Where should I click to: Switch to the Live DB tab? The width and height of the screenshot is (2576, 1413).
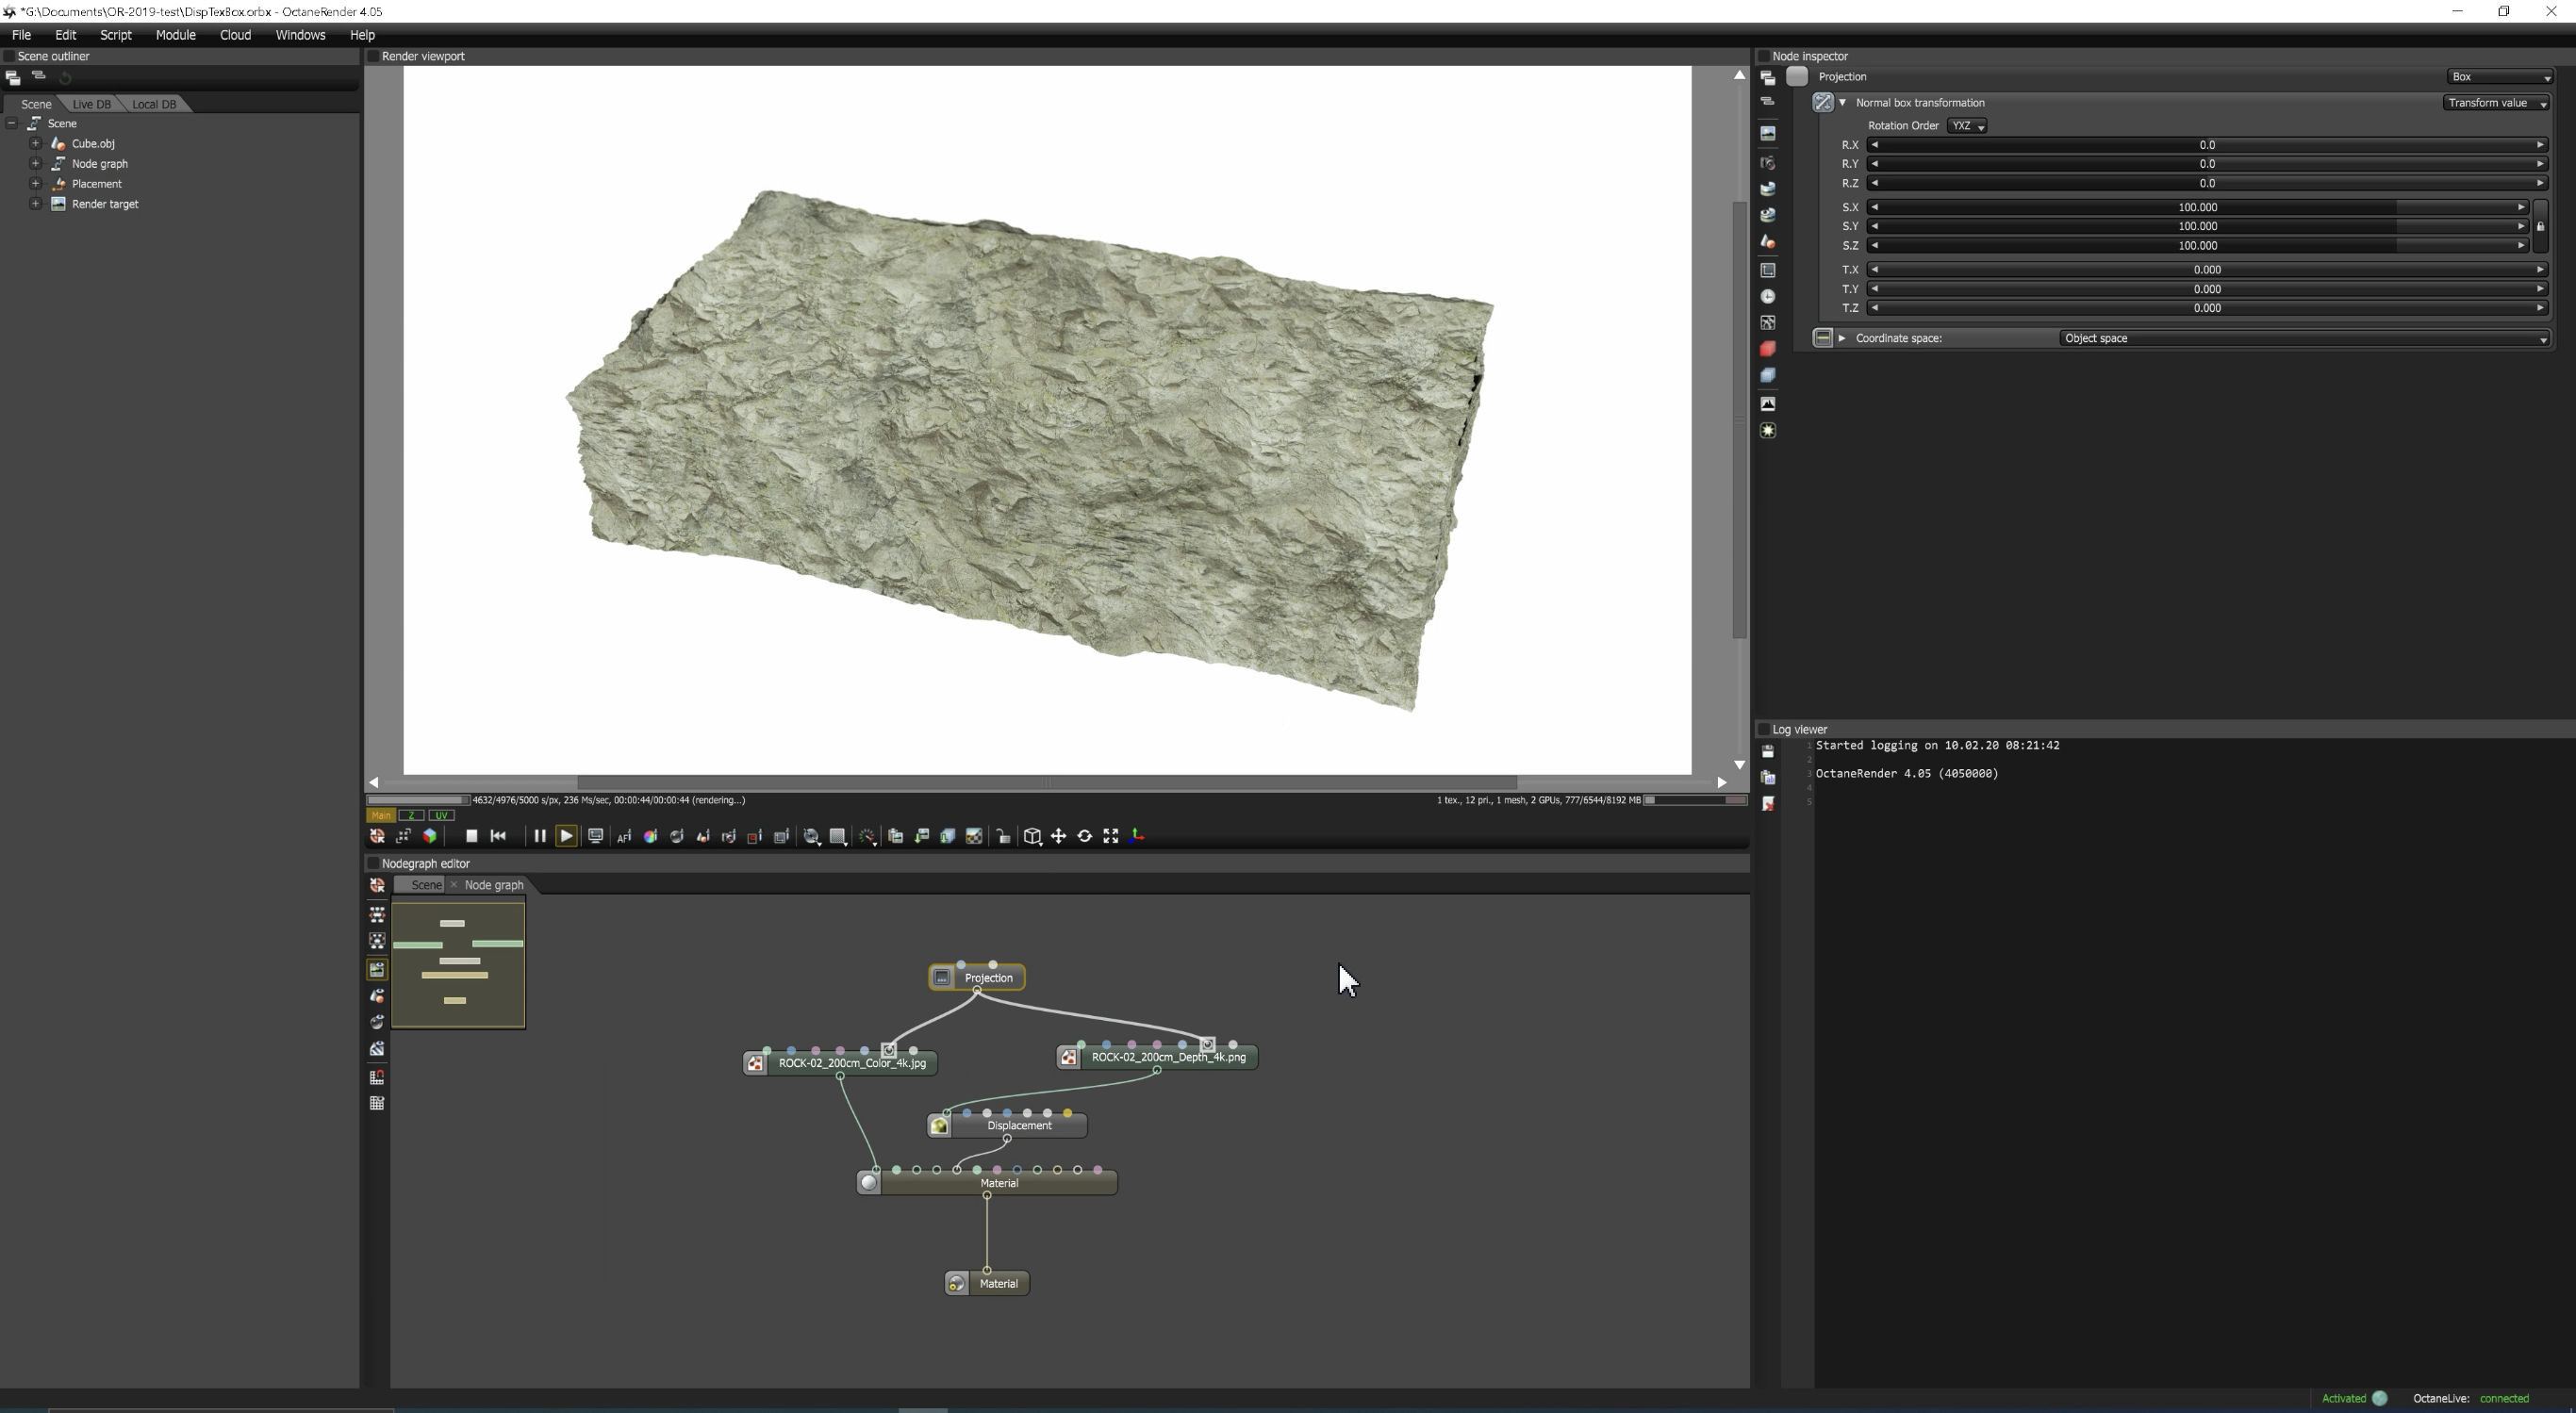[91, 104]
